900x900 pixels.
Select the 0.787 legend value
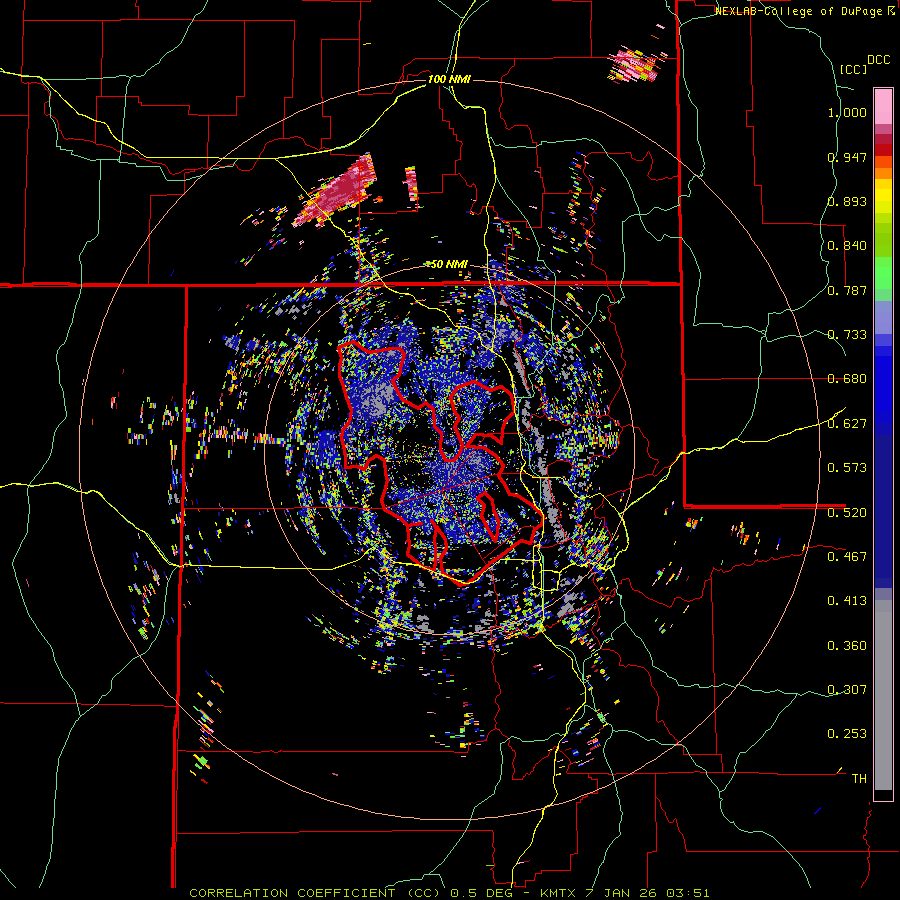tap(847, 290)
